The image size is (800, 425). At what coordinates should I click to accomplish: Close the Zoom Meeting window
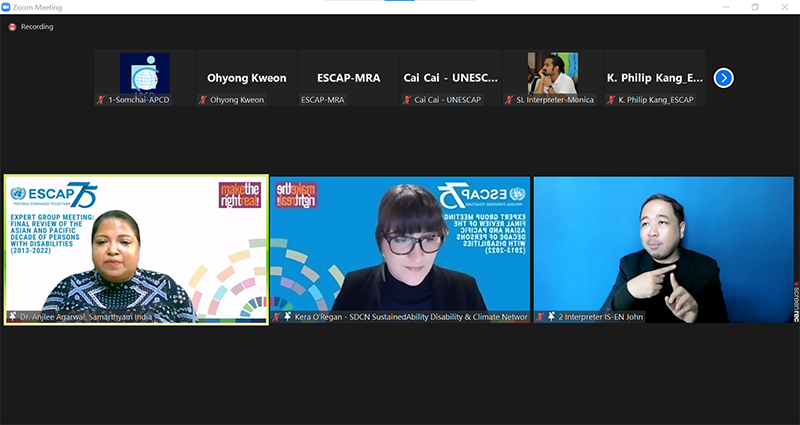click(785, 7)
